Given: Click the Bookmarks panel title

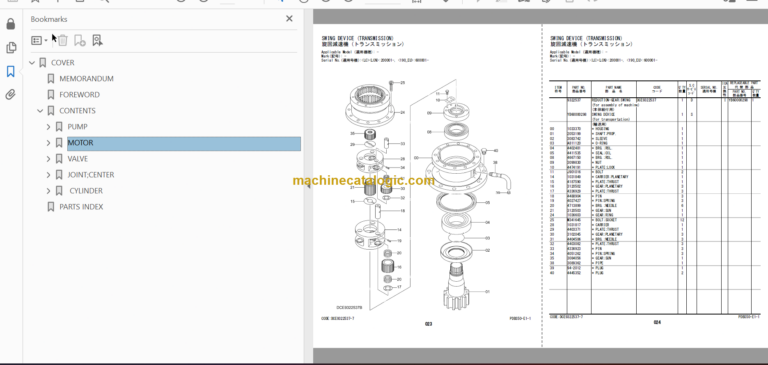Looking at the screenshot, I should (49, 19).
